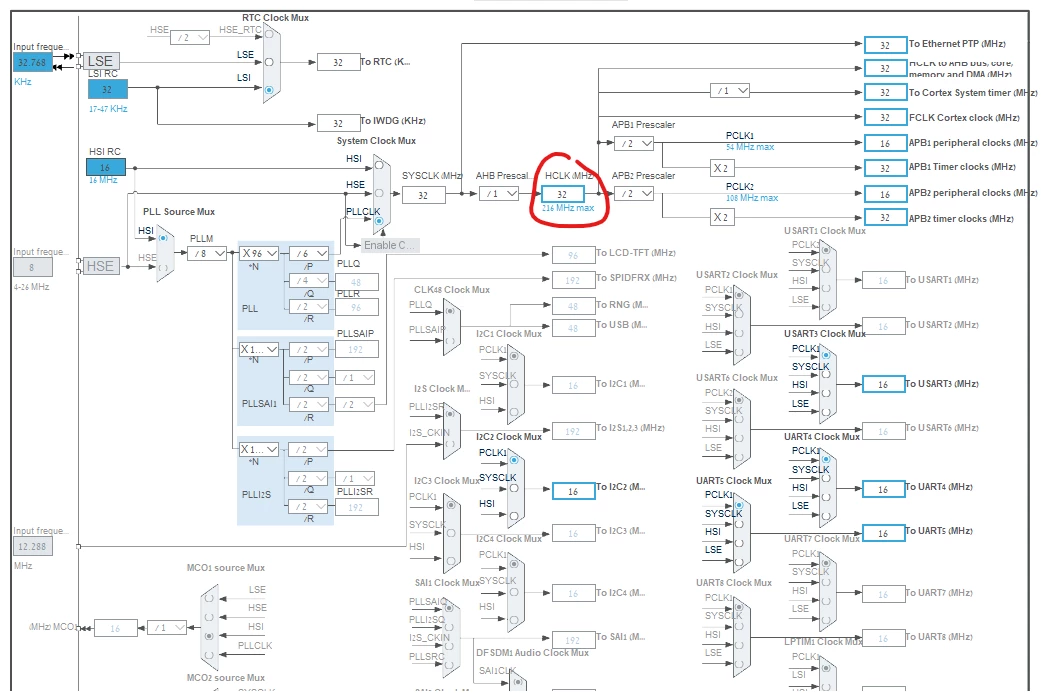Choose HSI on System Clock Mux
Image resolution: width=1063 pixels, height=693 pixels.
(379, 165)
